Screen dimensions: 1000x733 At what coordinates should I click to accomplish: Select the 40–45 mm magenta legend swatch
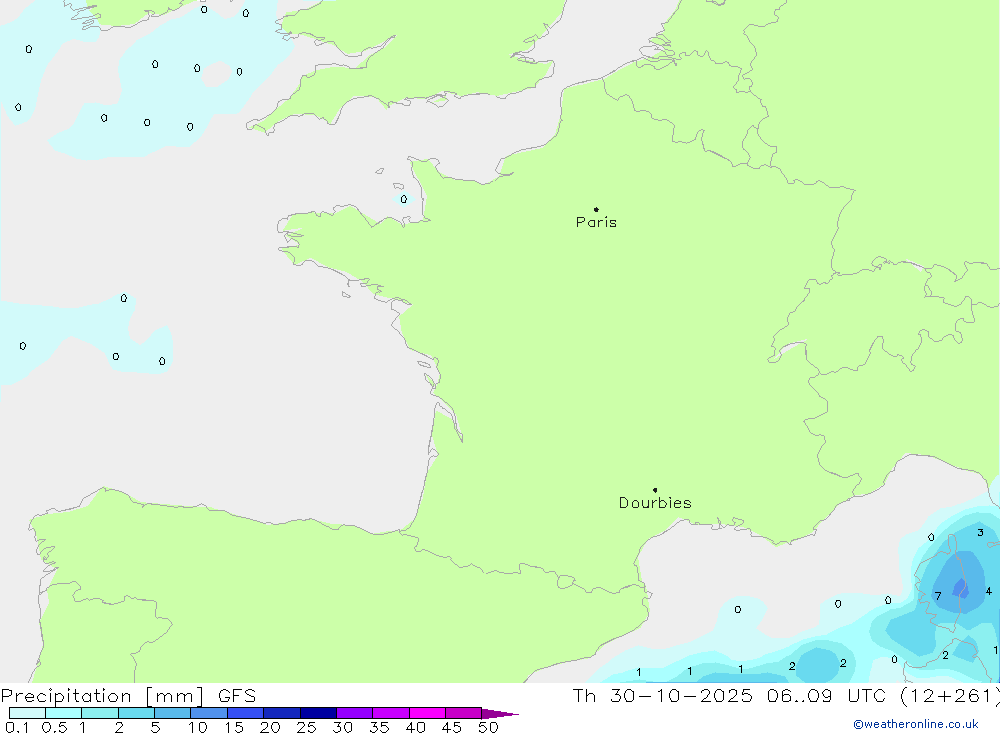point(427,713)
